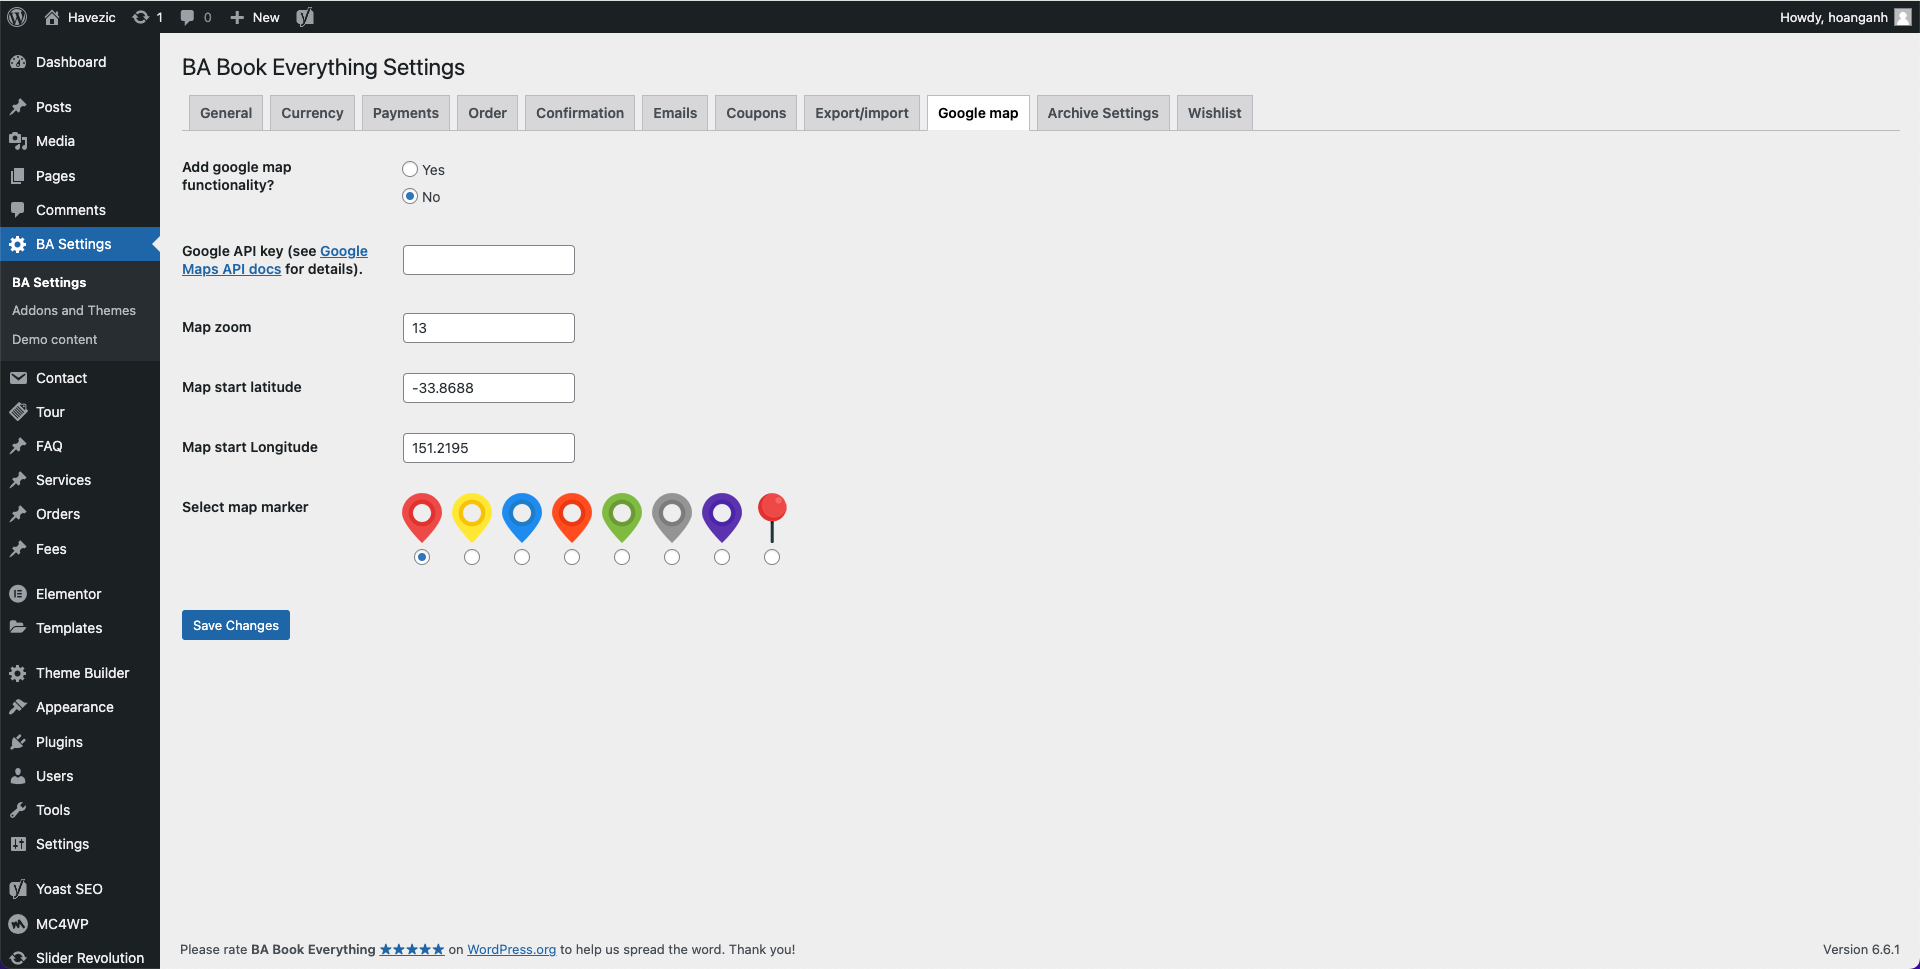This screenshot has height=969, width=1920.
Task: Click the Map start Longitude field
Action: [489, 448]
